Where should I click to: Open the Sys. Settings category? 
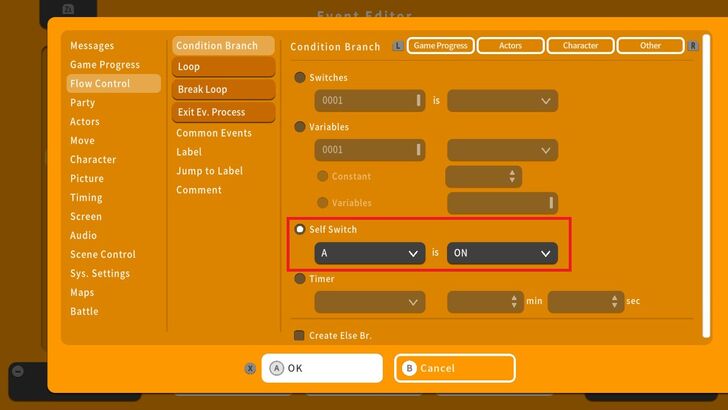[100, 273]
